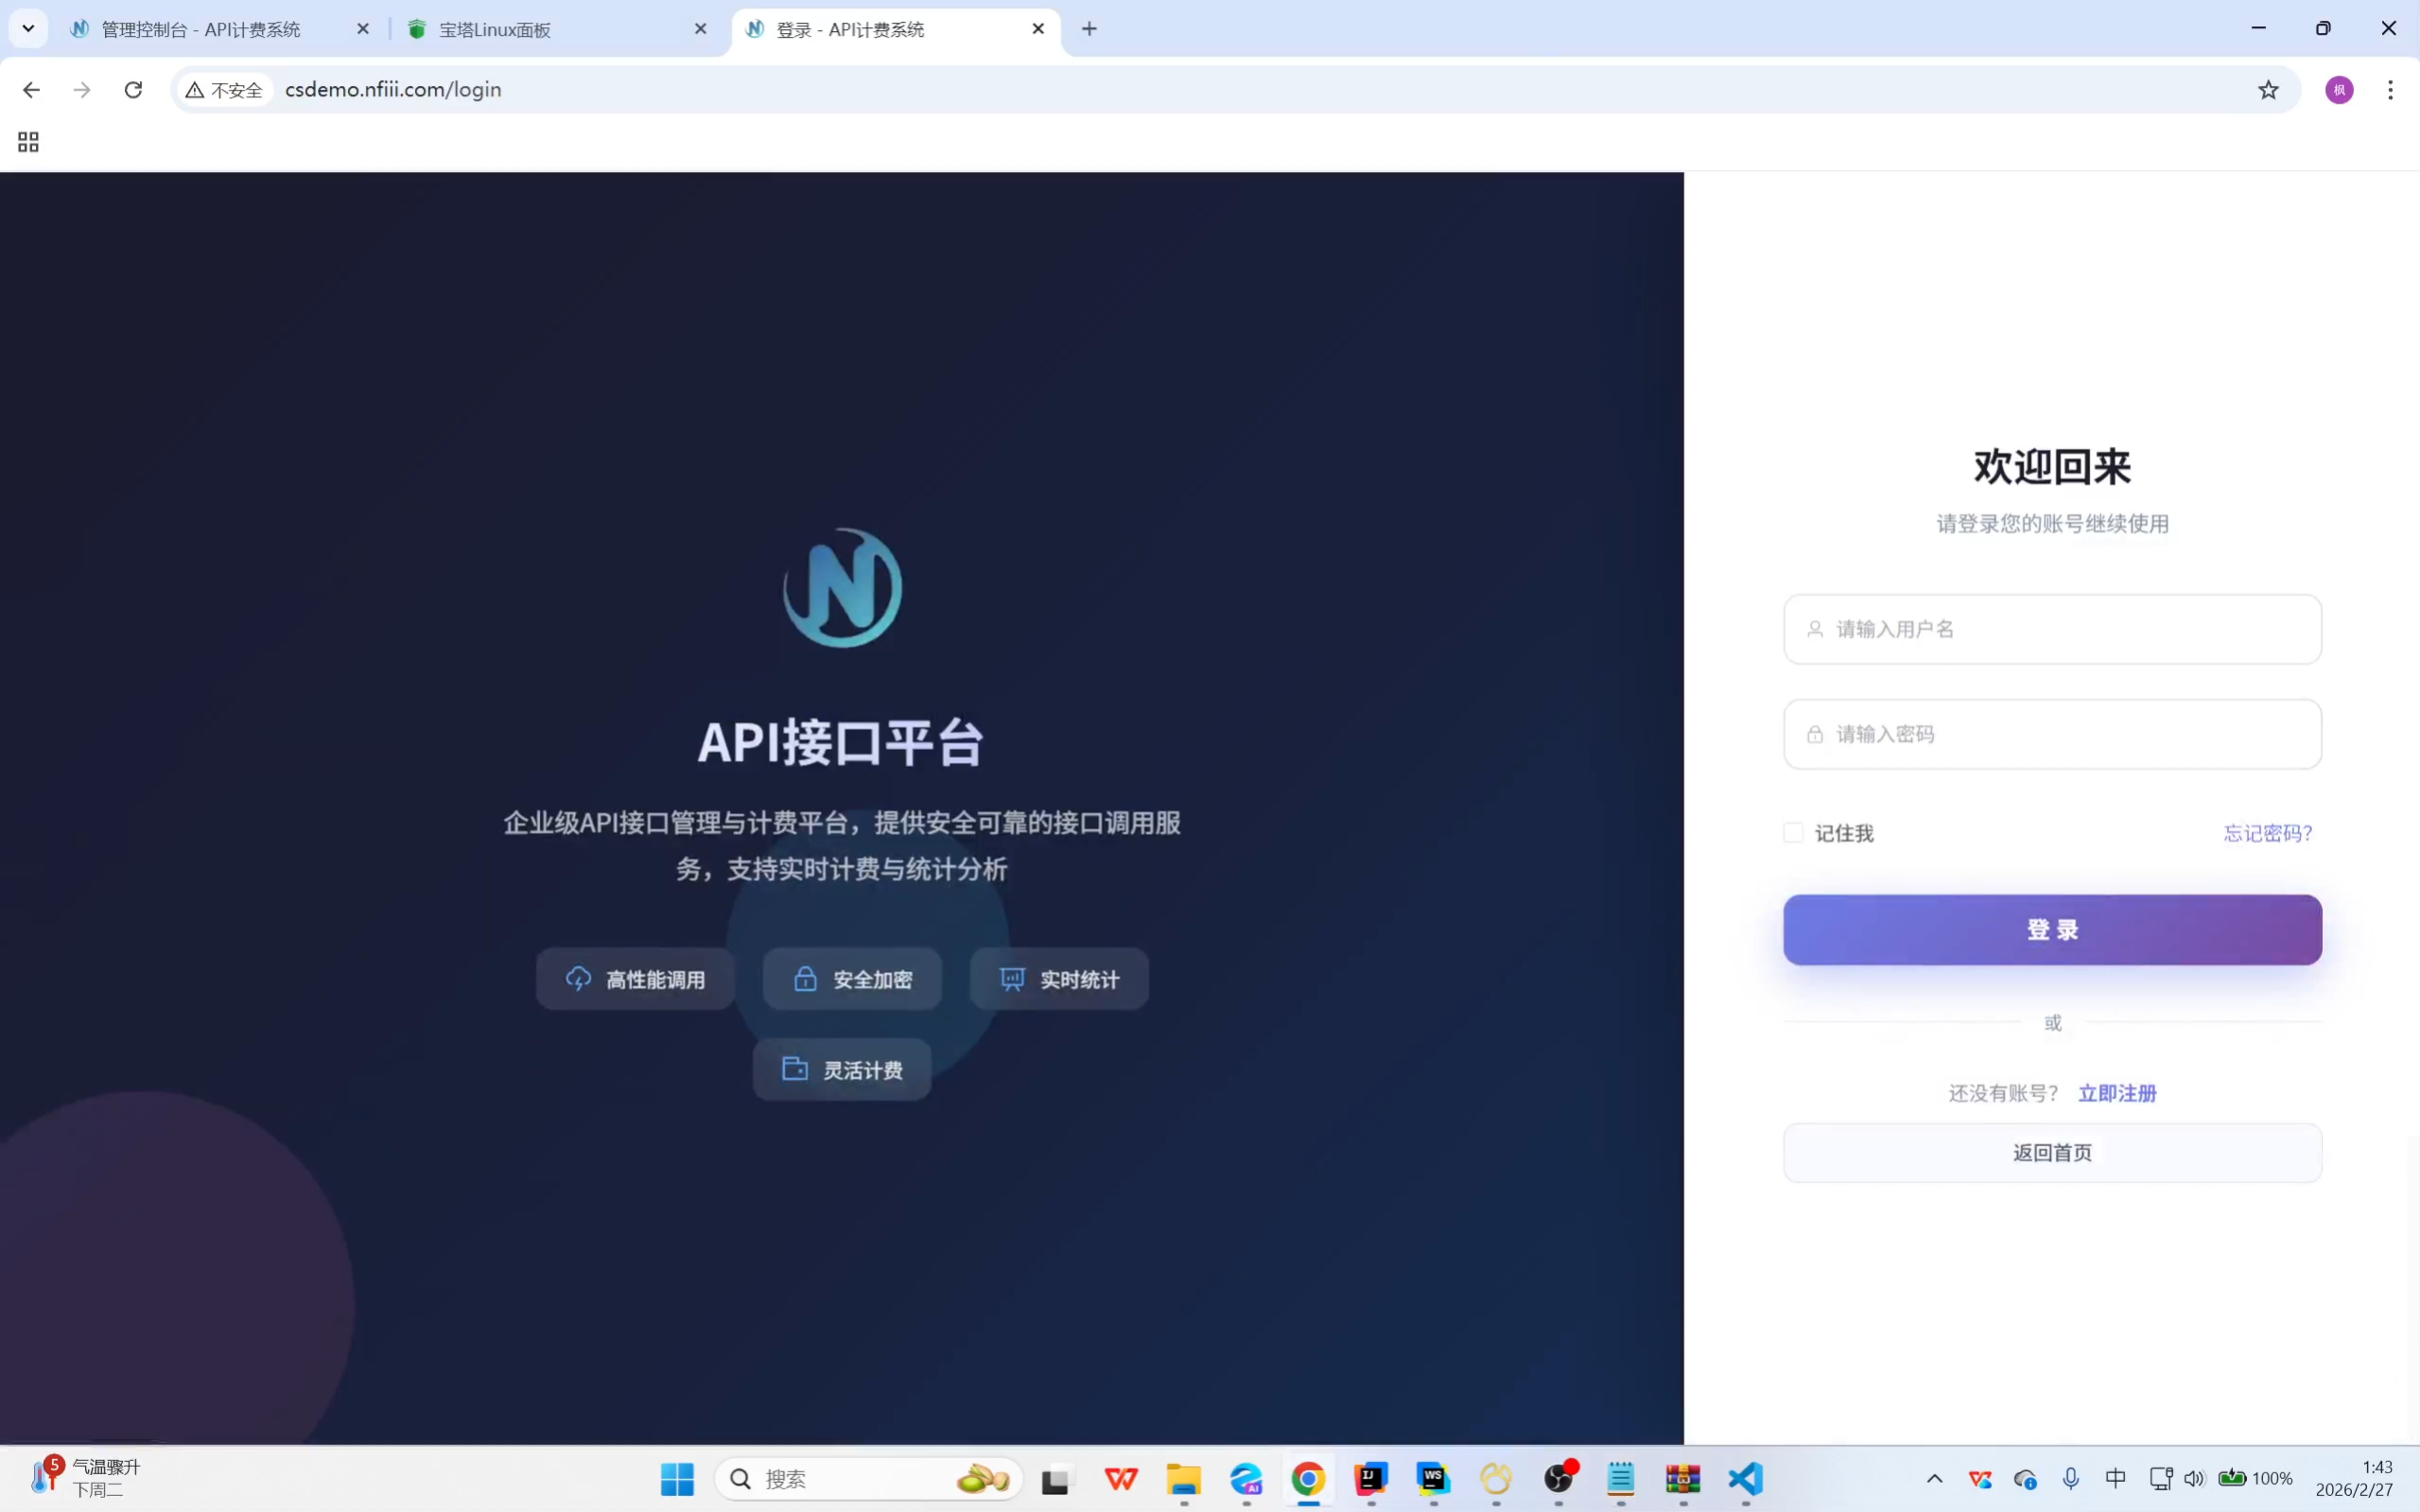Show hidden system tray icons chevron
Screen dimensions: 2420x1512
pos(1934,1478)
